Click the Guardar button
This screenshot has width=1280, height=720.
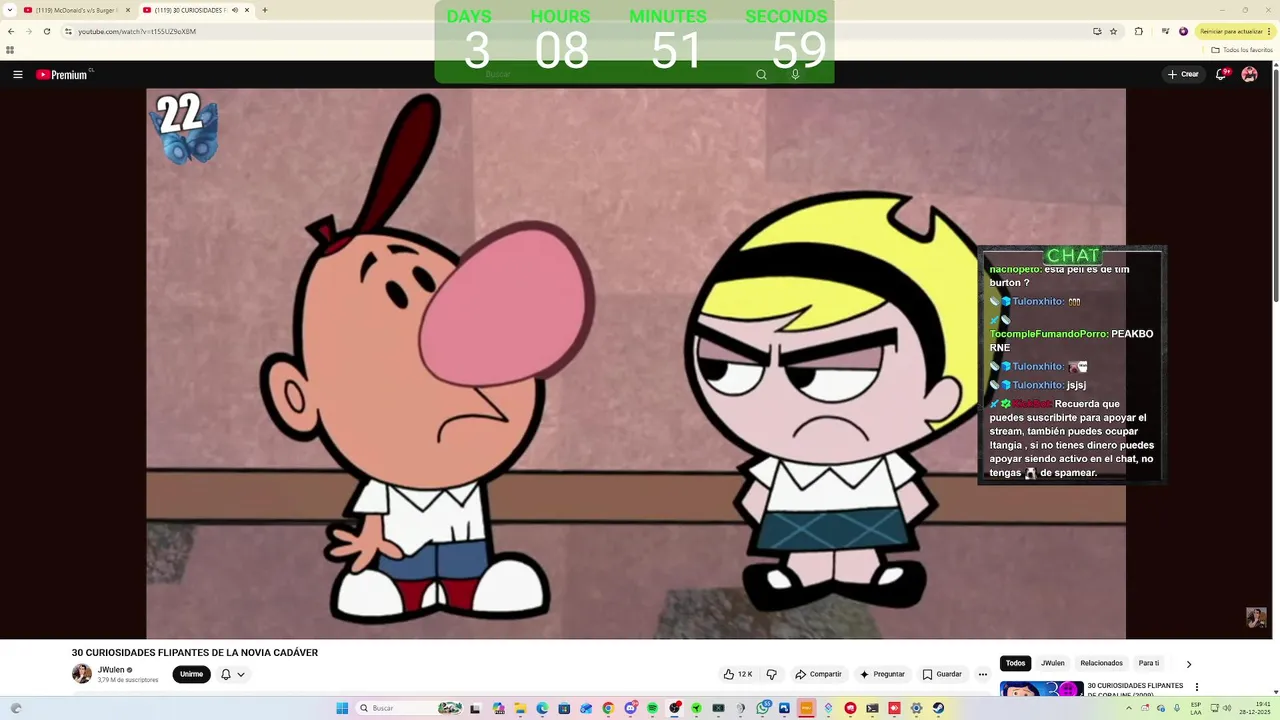[x=942, y=674]
